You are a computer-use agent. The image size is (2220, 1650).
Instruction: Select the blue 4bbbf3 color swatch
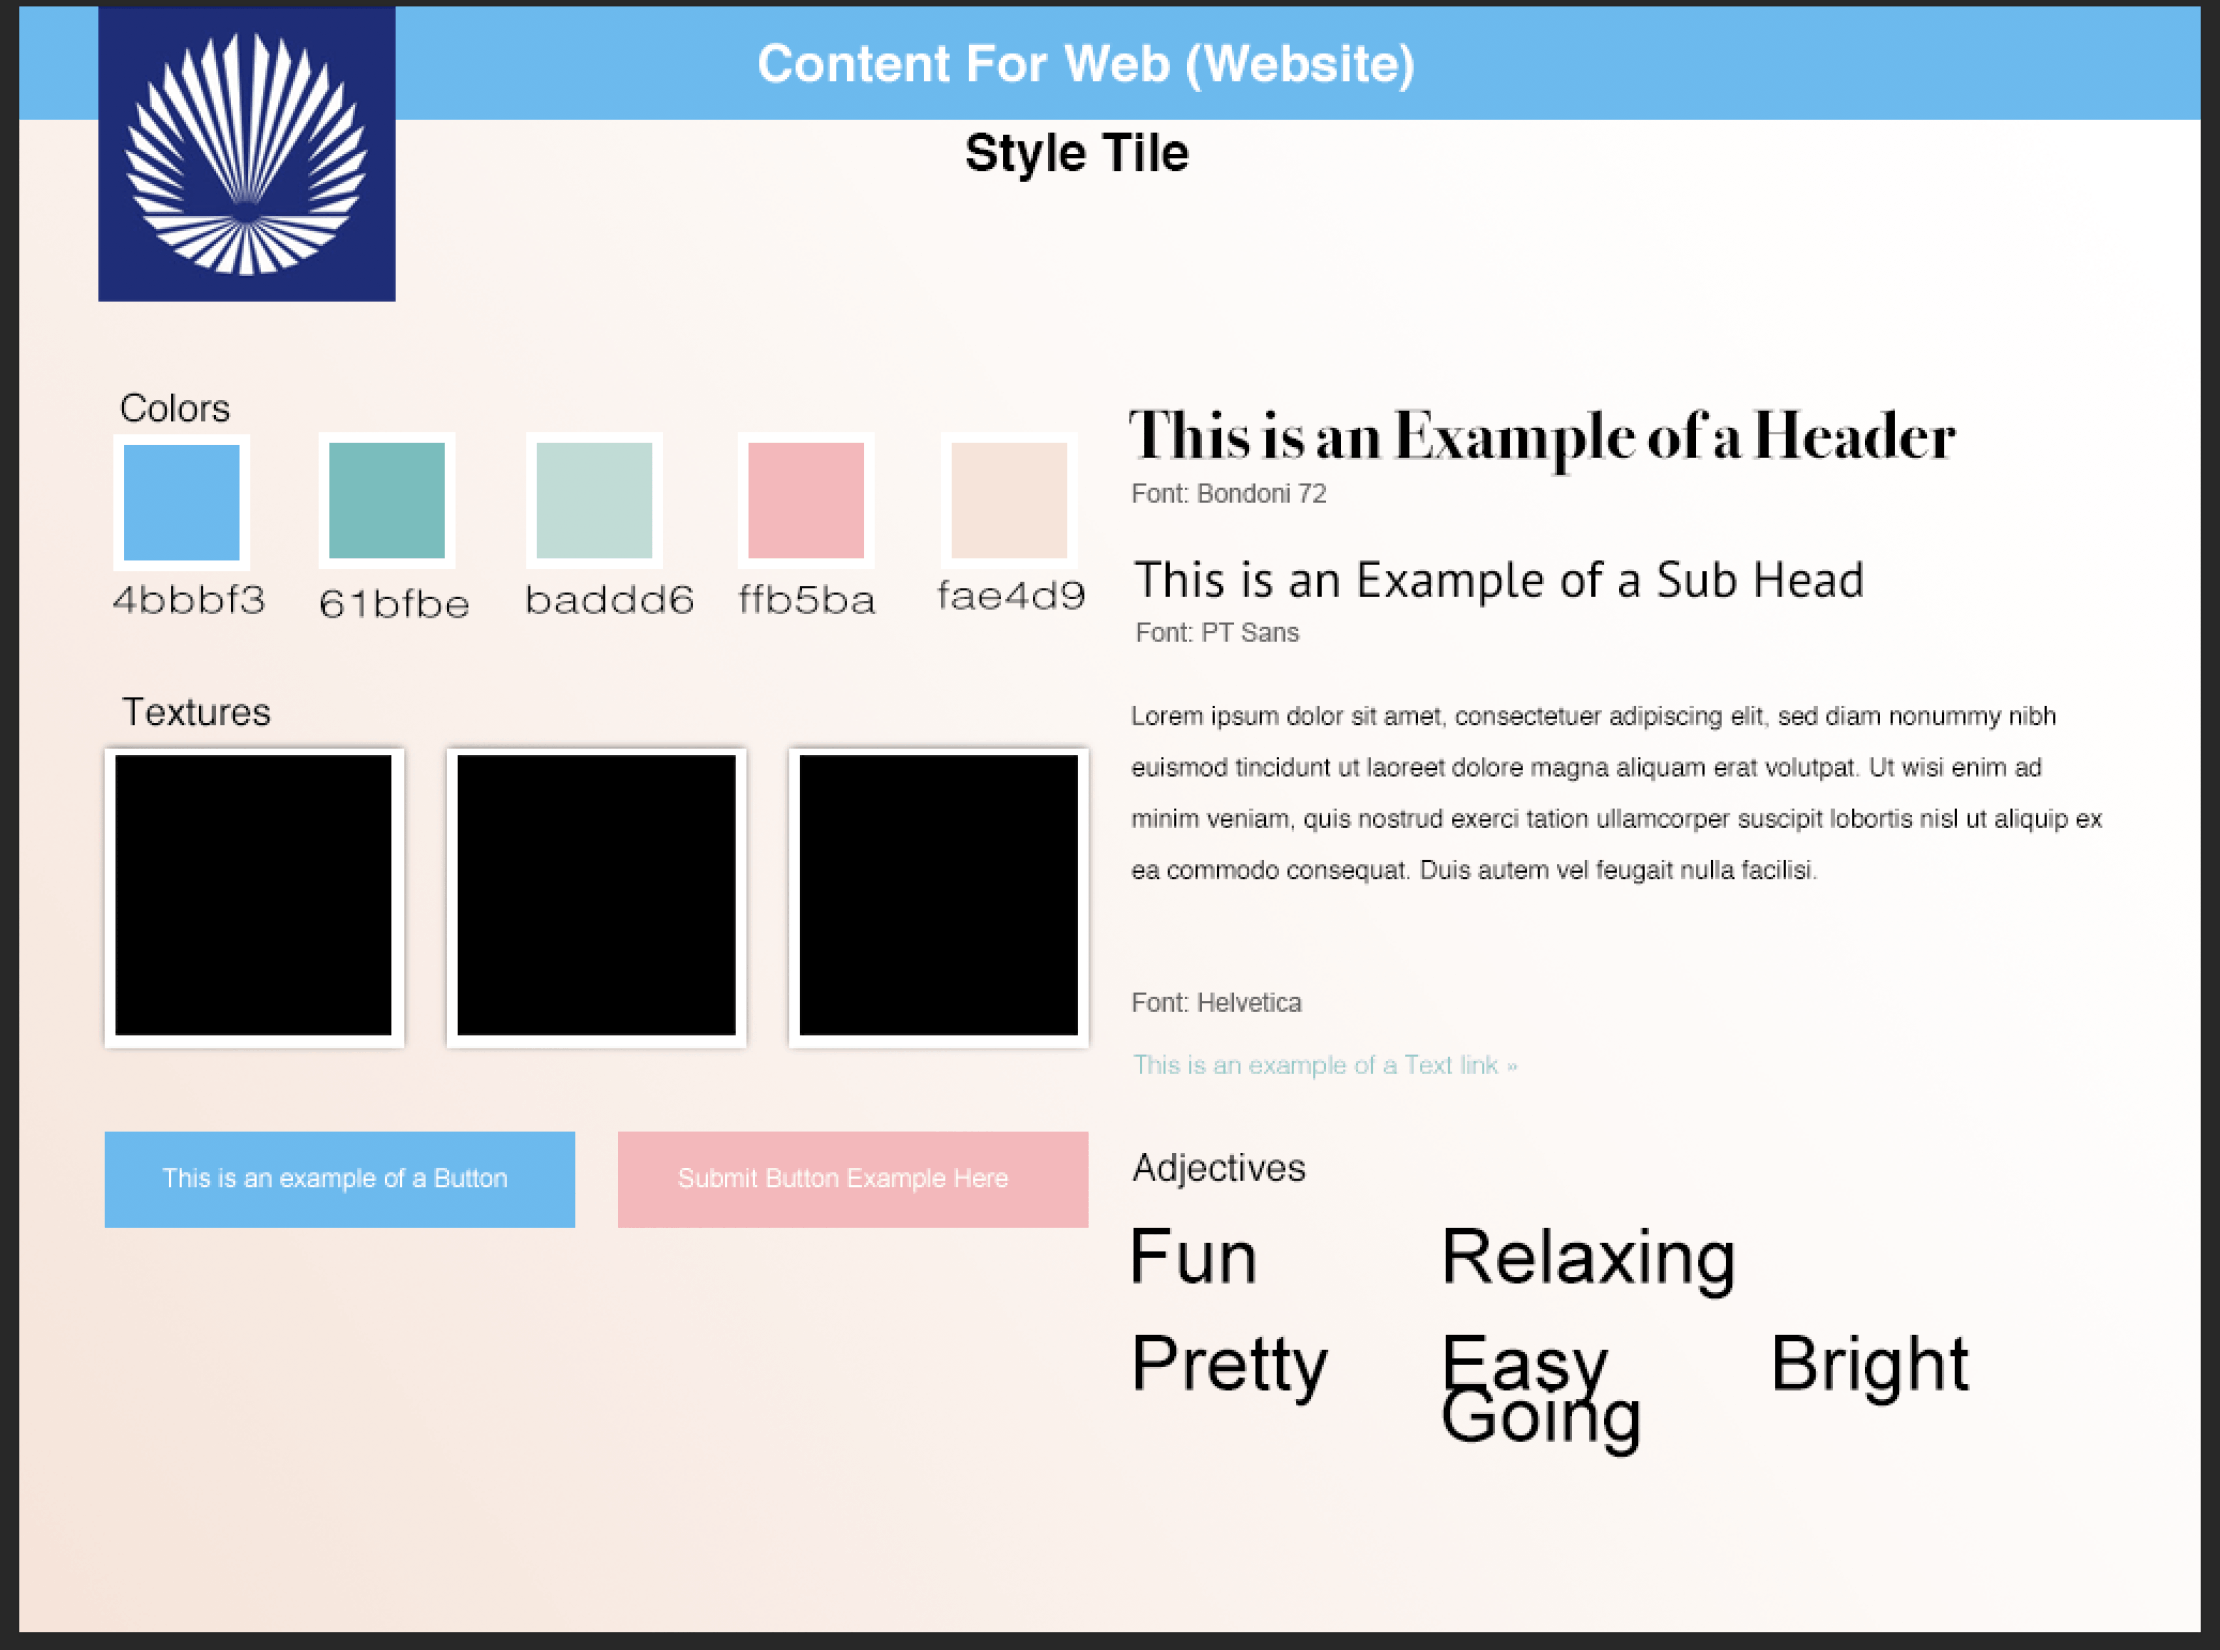pyautogui.click(x=182, y=502)
